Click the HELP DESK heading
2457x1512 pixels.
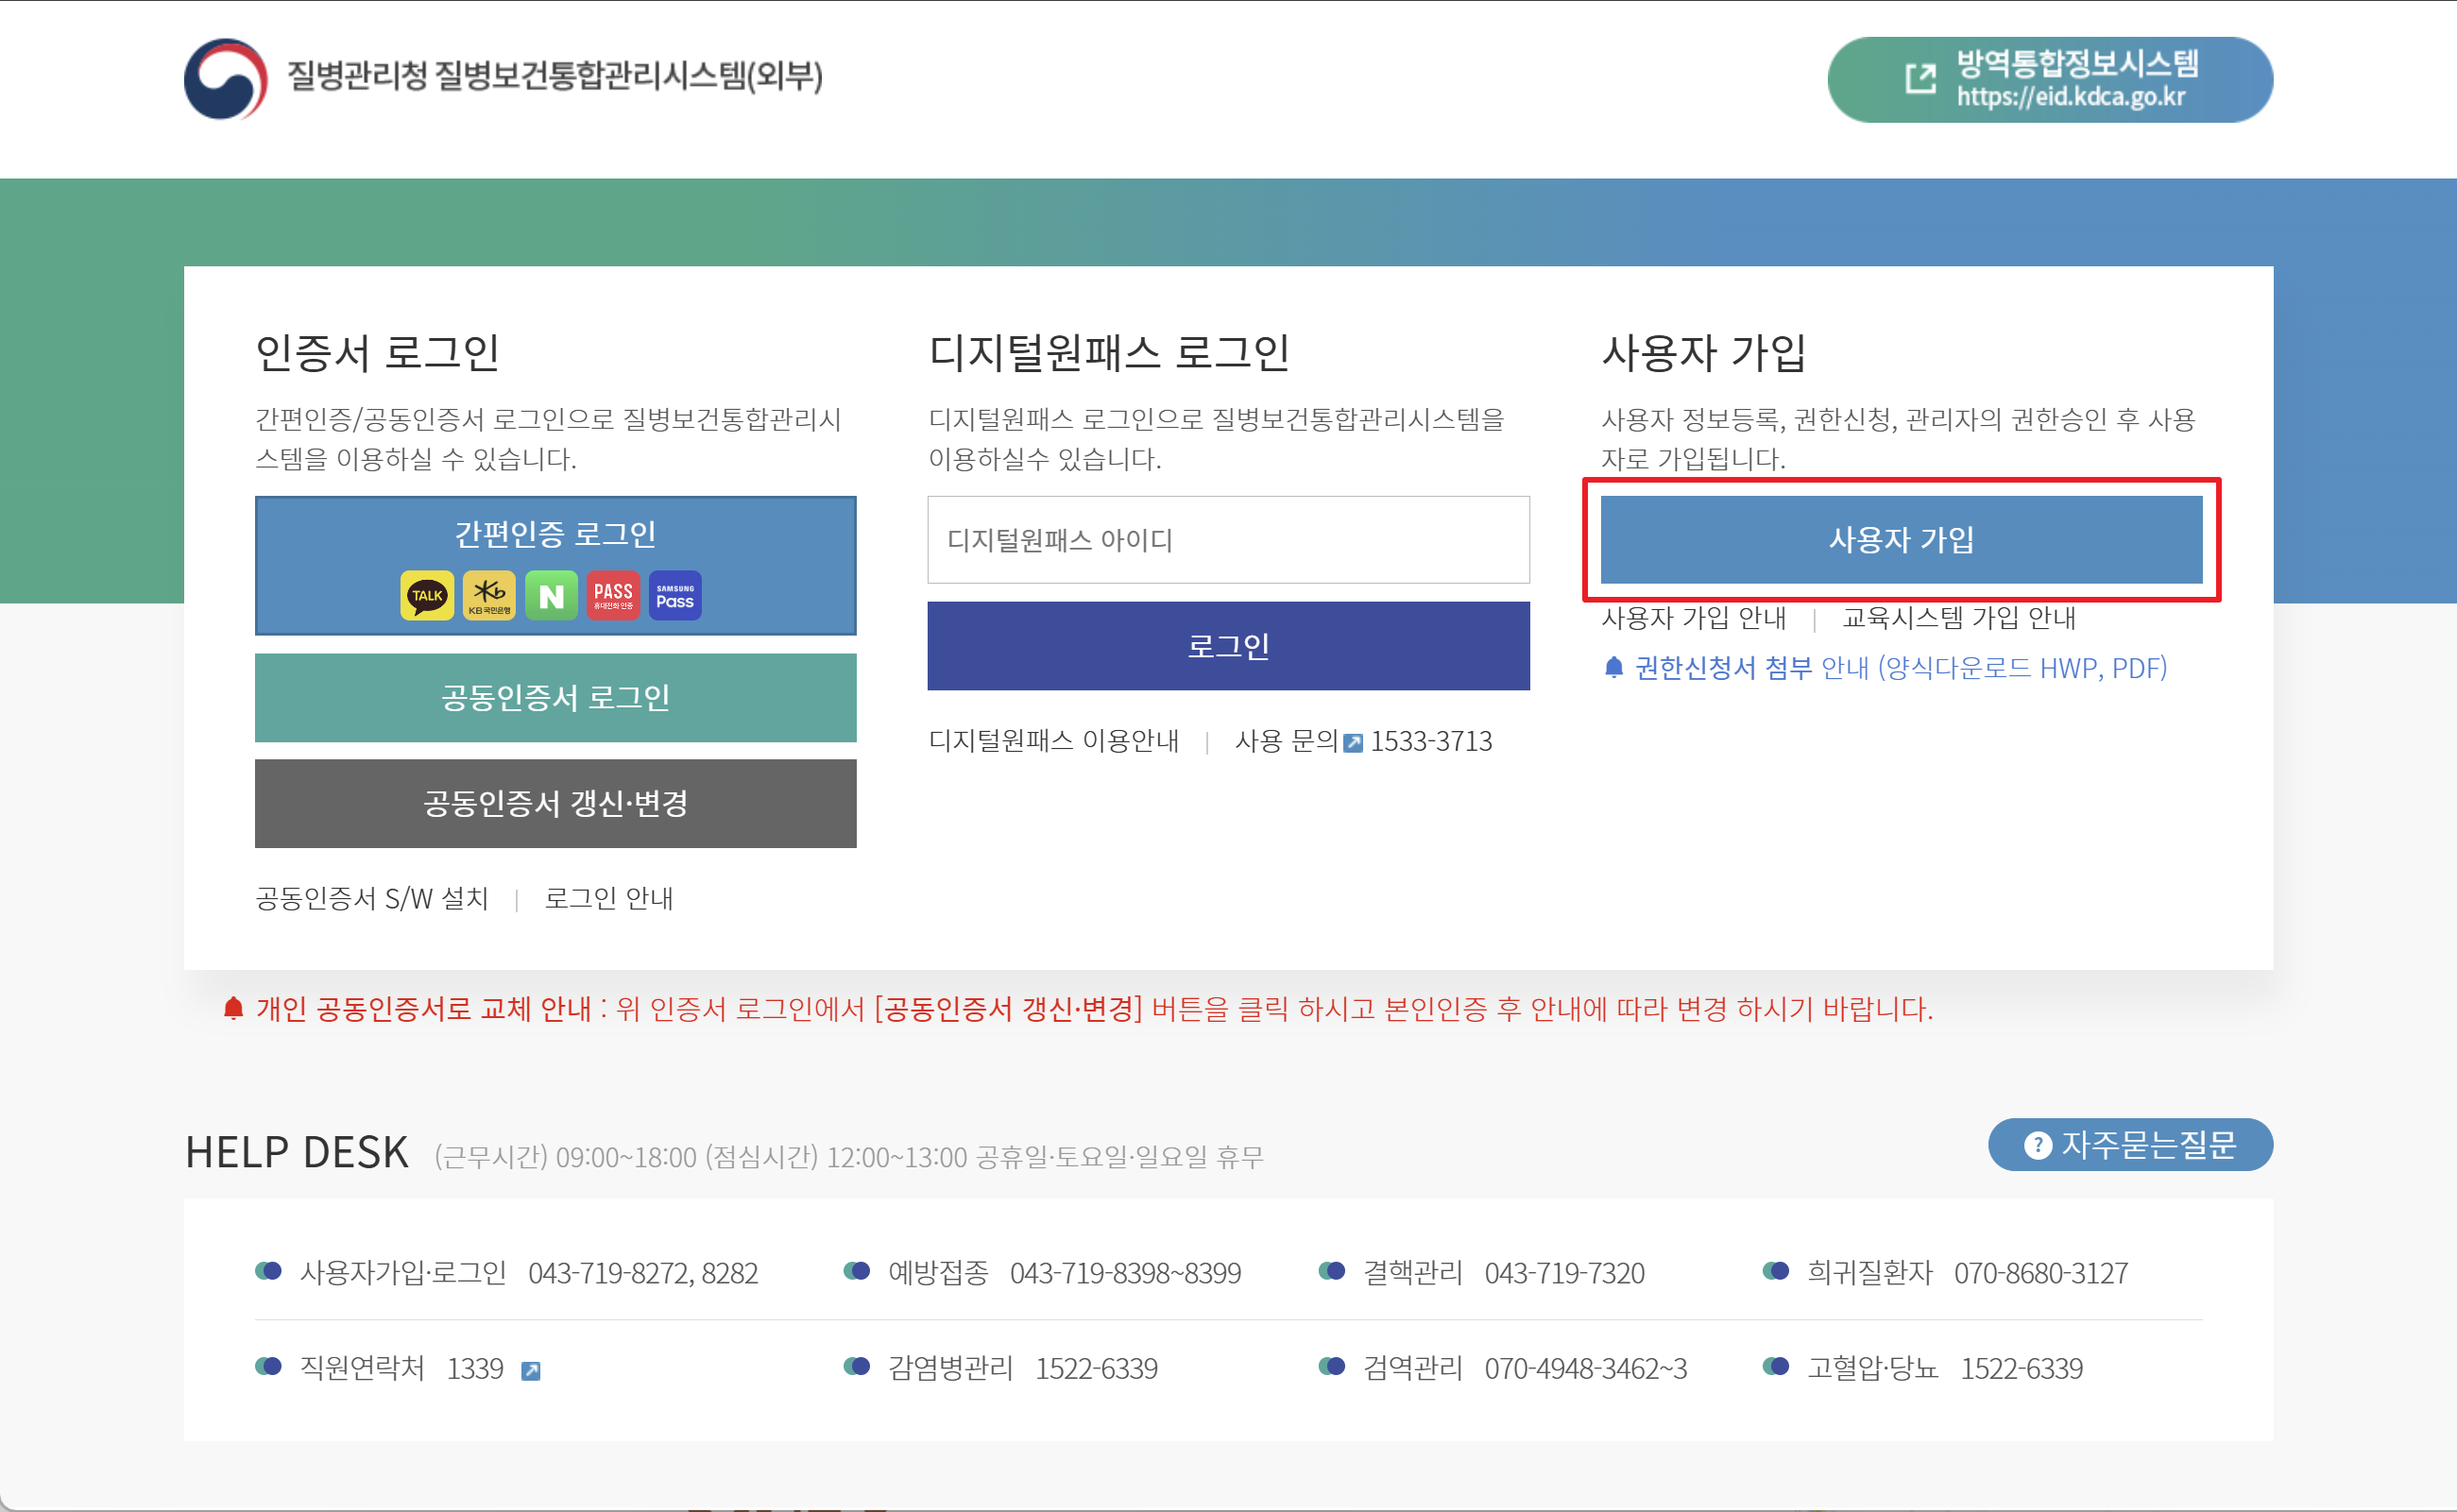[297, 1153]
